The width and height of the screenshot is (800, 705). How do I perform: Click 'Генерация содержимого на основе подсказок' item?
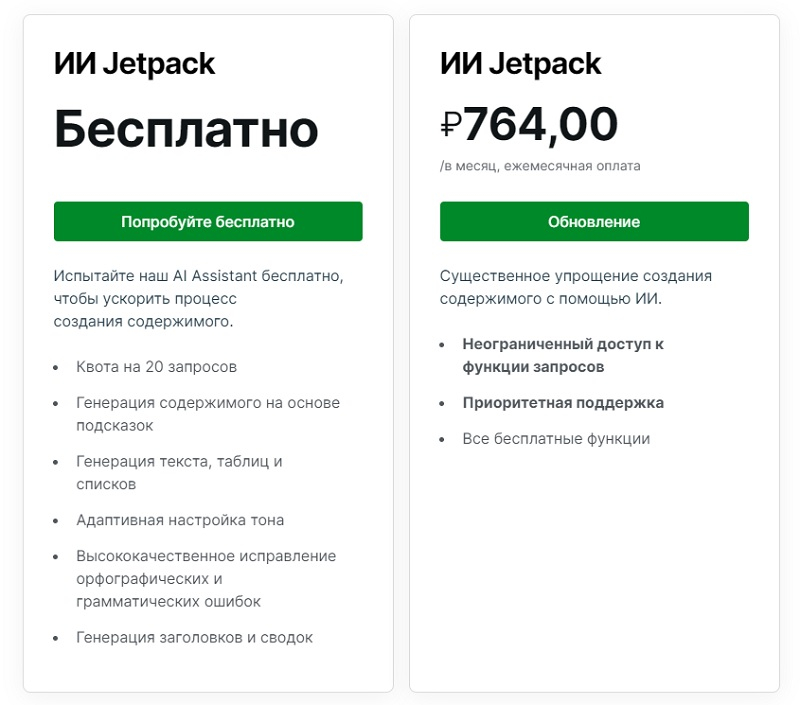(x=207, y=414)
